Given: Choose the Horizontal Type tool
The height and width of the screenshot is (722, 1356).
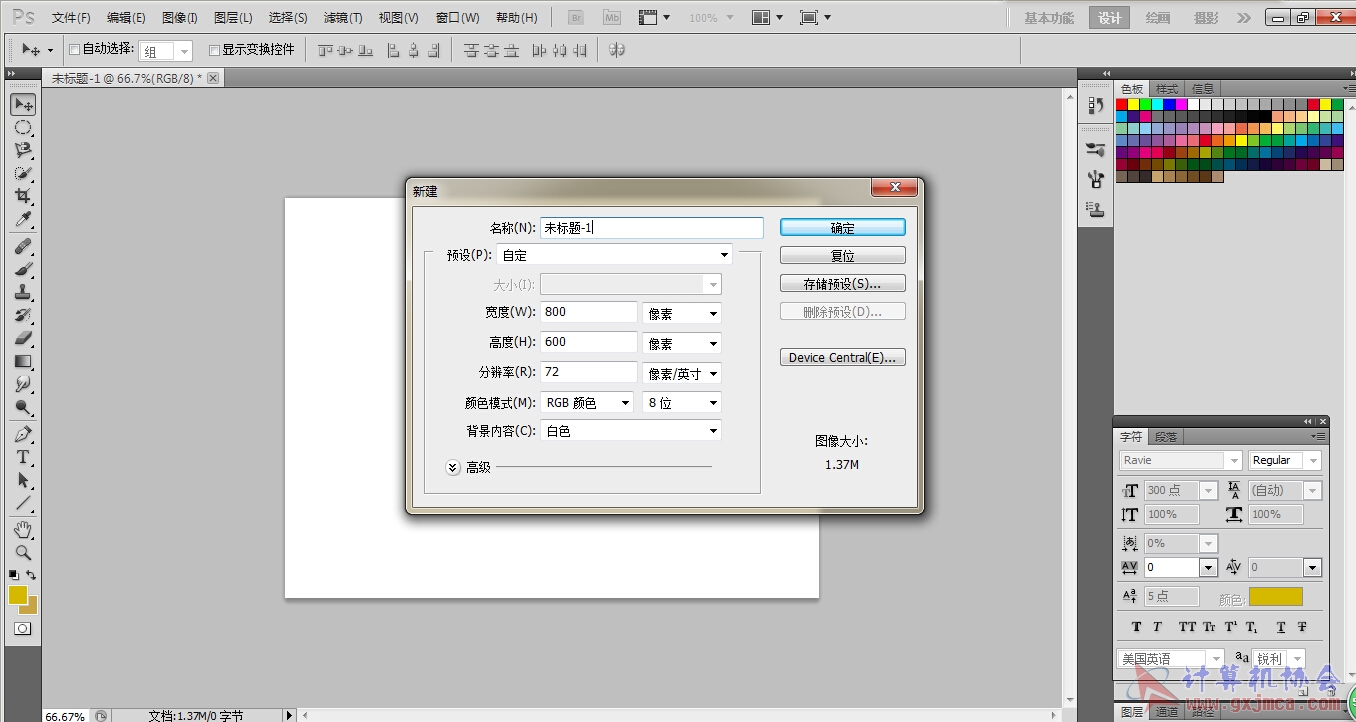Looking at the screenshot, I should (x=23, y=458).
